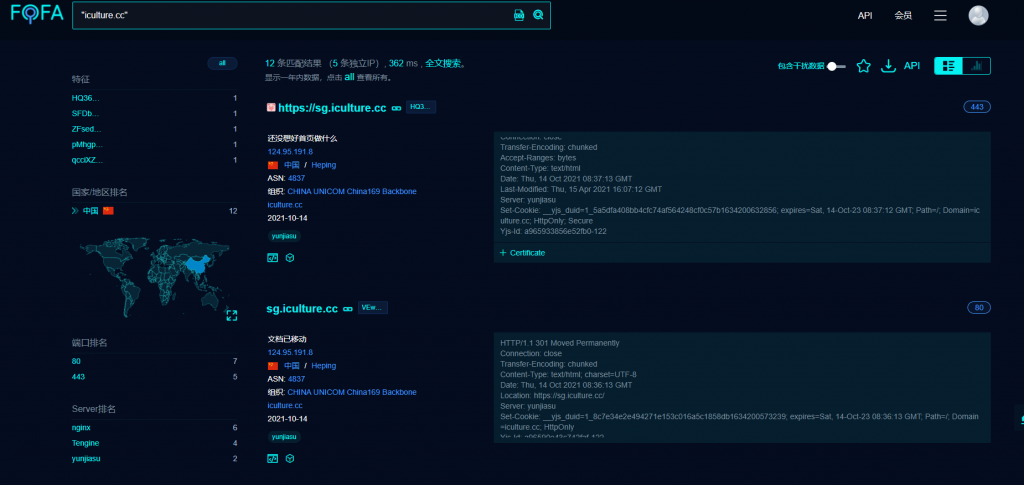Open the hamburger menu in header
The height and width of the screenshot is (485, 1024).
(x=940, y=15)
